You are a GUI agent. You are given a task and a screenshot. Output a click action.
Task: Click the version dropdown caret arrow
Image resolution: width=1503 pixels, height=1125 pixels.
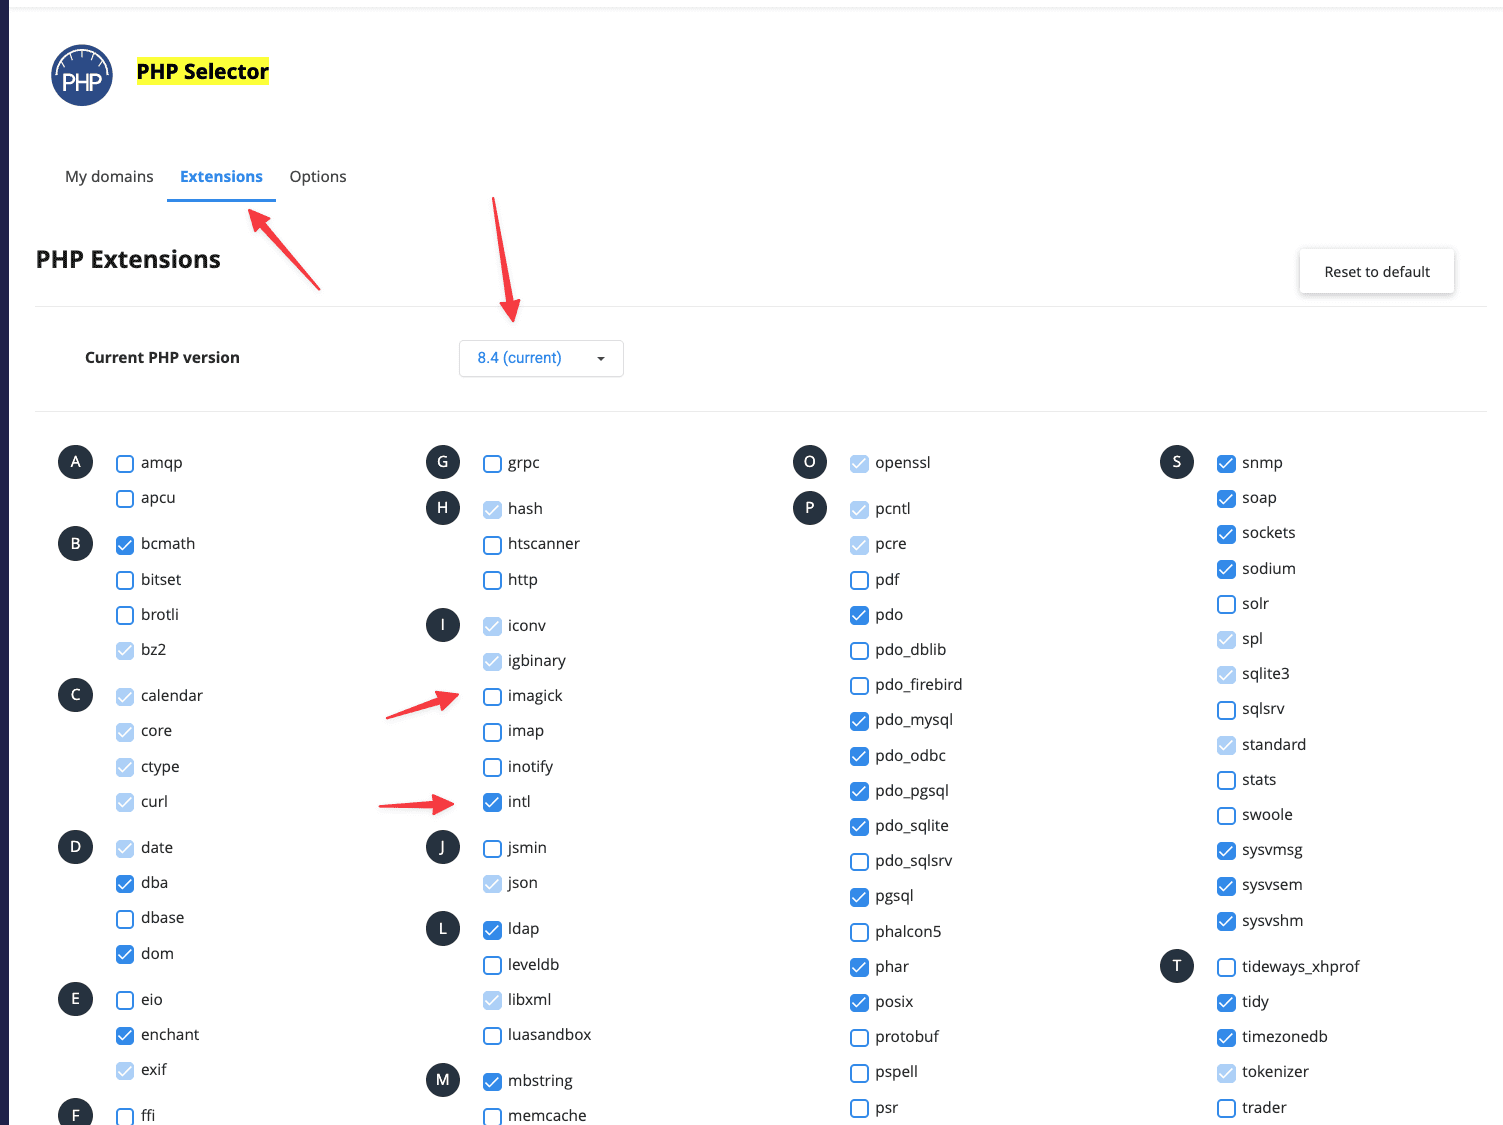(x=601, y=359)
